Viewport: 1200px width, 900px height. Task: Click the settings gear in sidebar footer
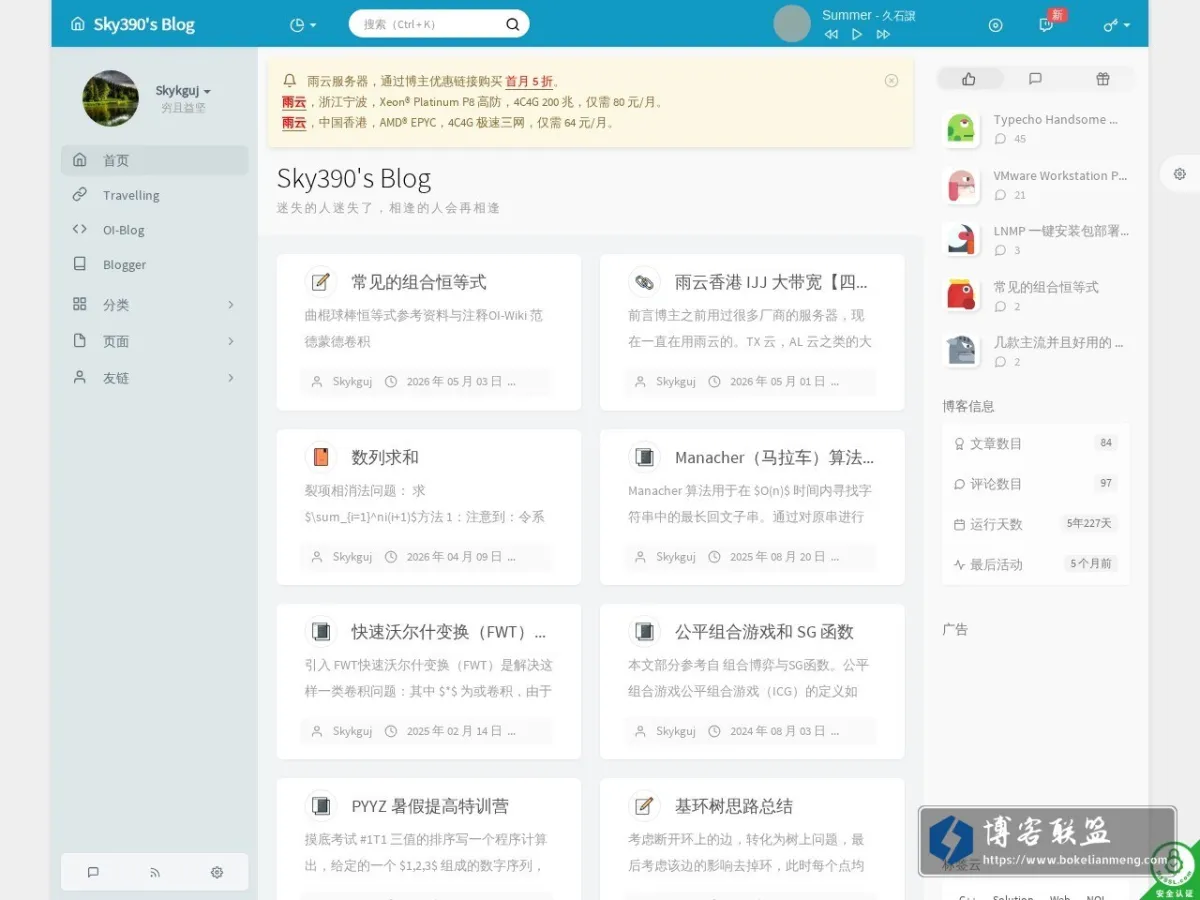(217, 872)
